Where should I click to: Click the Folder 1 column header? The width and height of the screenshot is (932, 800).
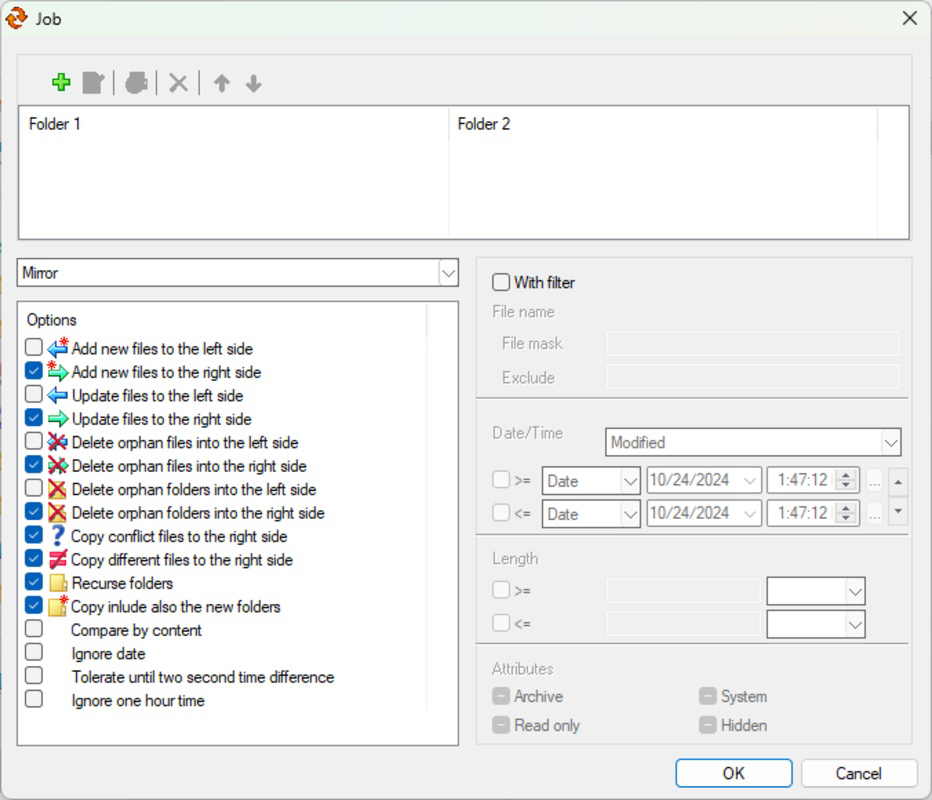[233, 124]
